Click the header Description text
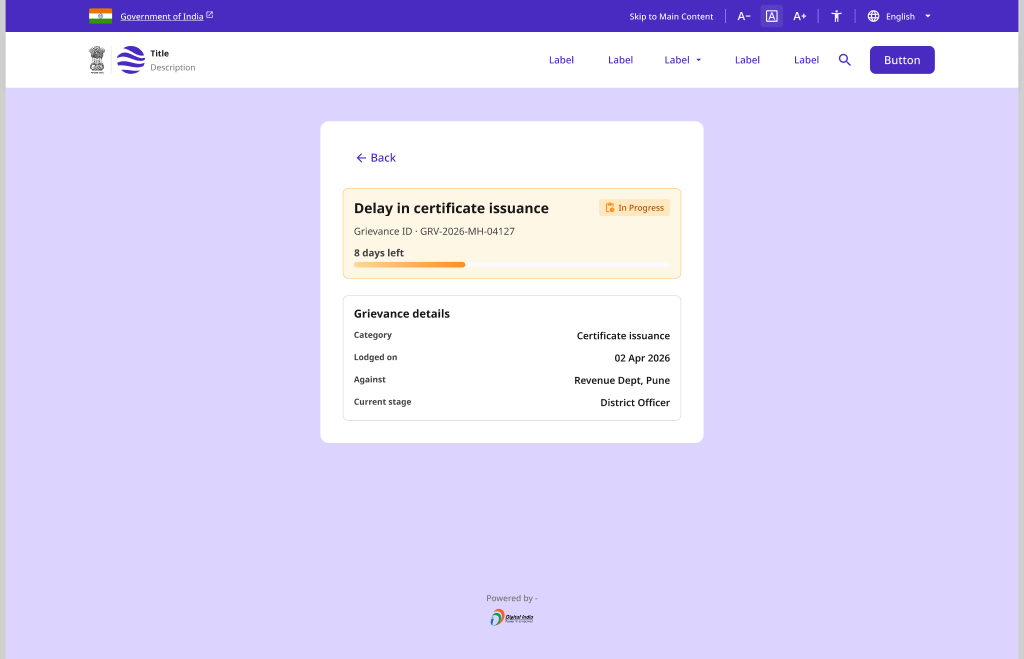 point(172,67)
